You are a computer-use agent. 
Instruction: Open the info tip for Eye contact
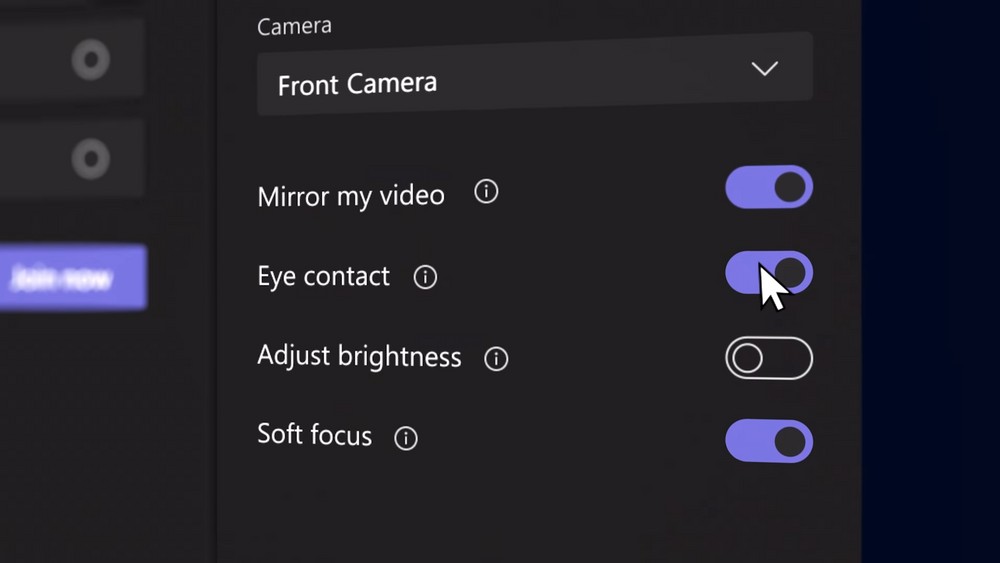pos(425,277)
